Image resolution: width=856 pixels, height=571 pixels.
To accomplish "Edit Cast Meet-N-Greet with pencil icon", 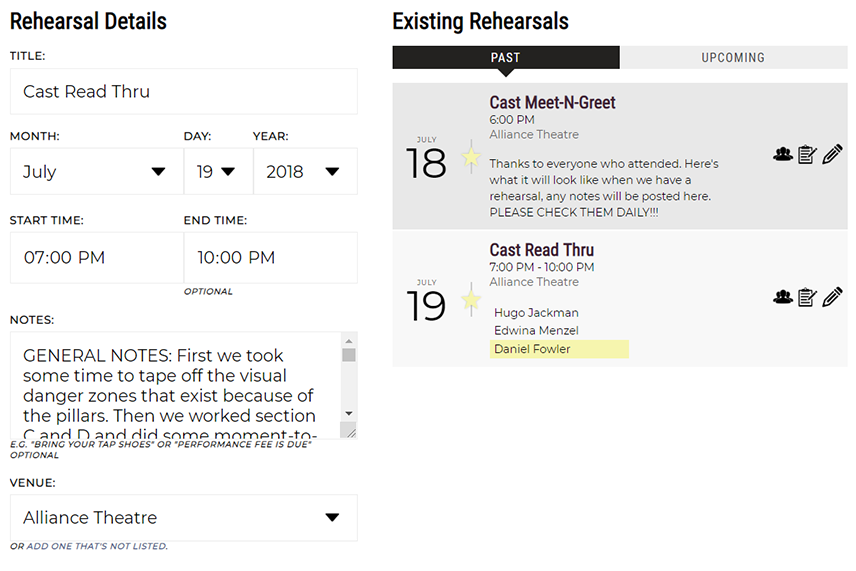I will tap(832, 154).
